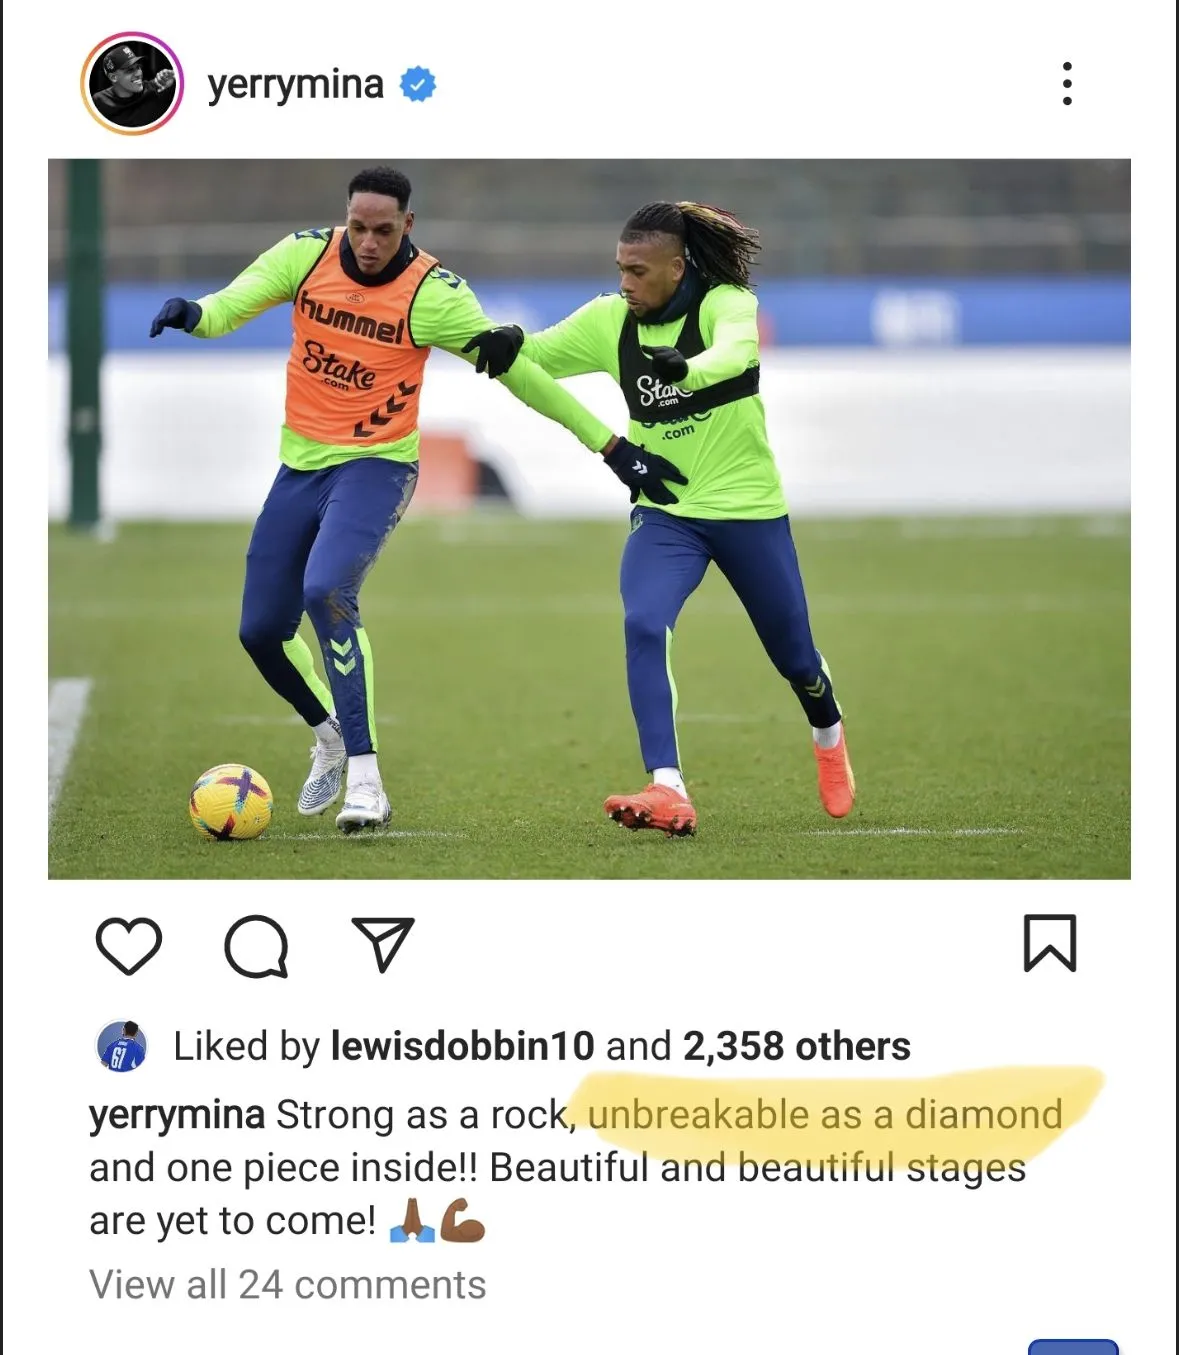
Task: Open yerrymina username in the caption
Action: pyautogui.click(x=177, y=1115)
